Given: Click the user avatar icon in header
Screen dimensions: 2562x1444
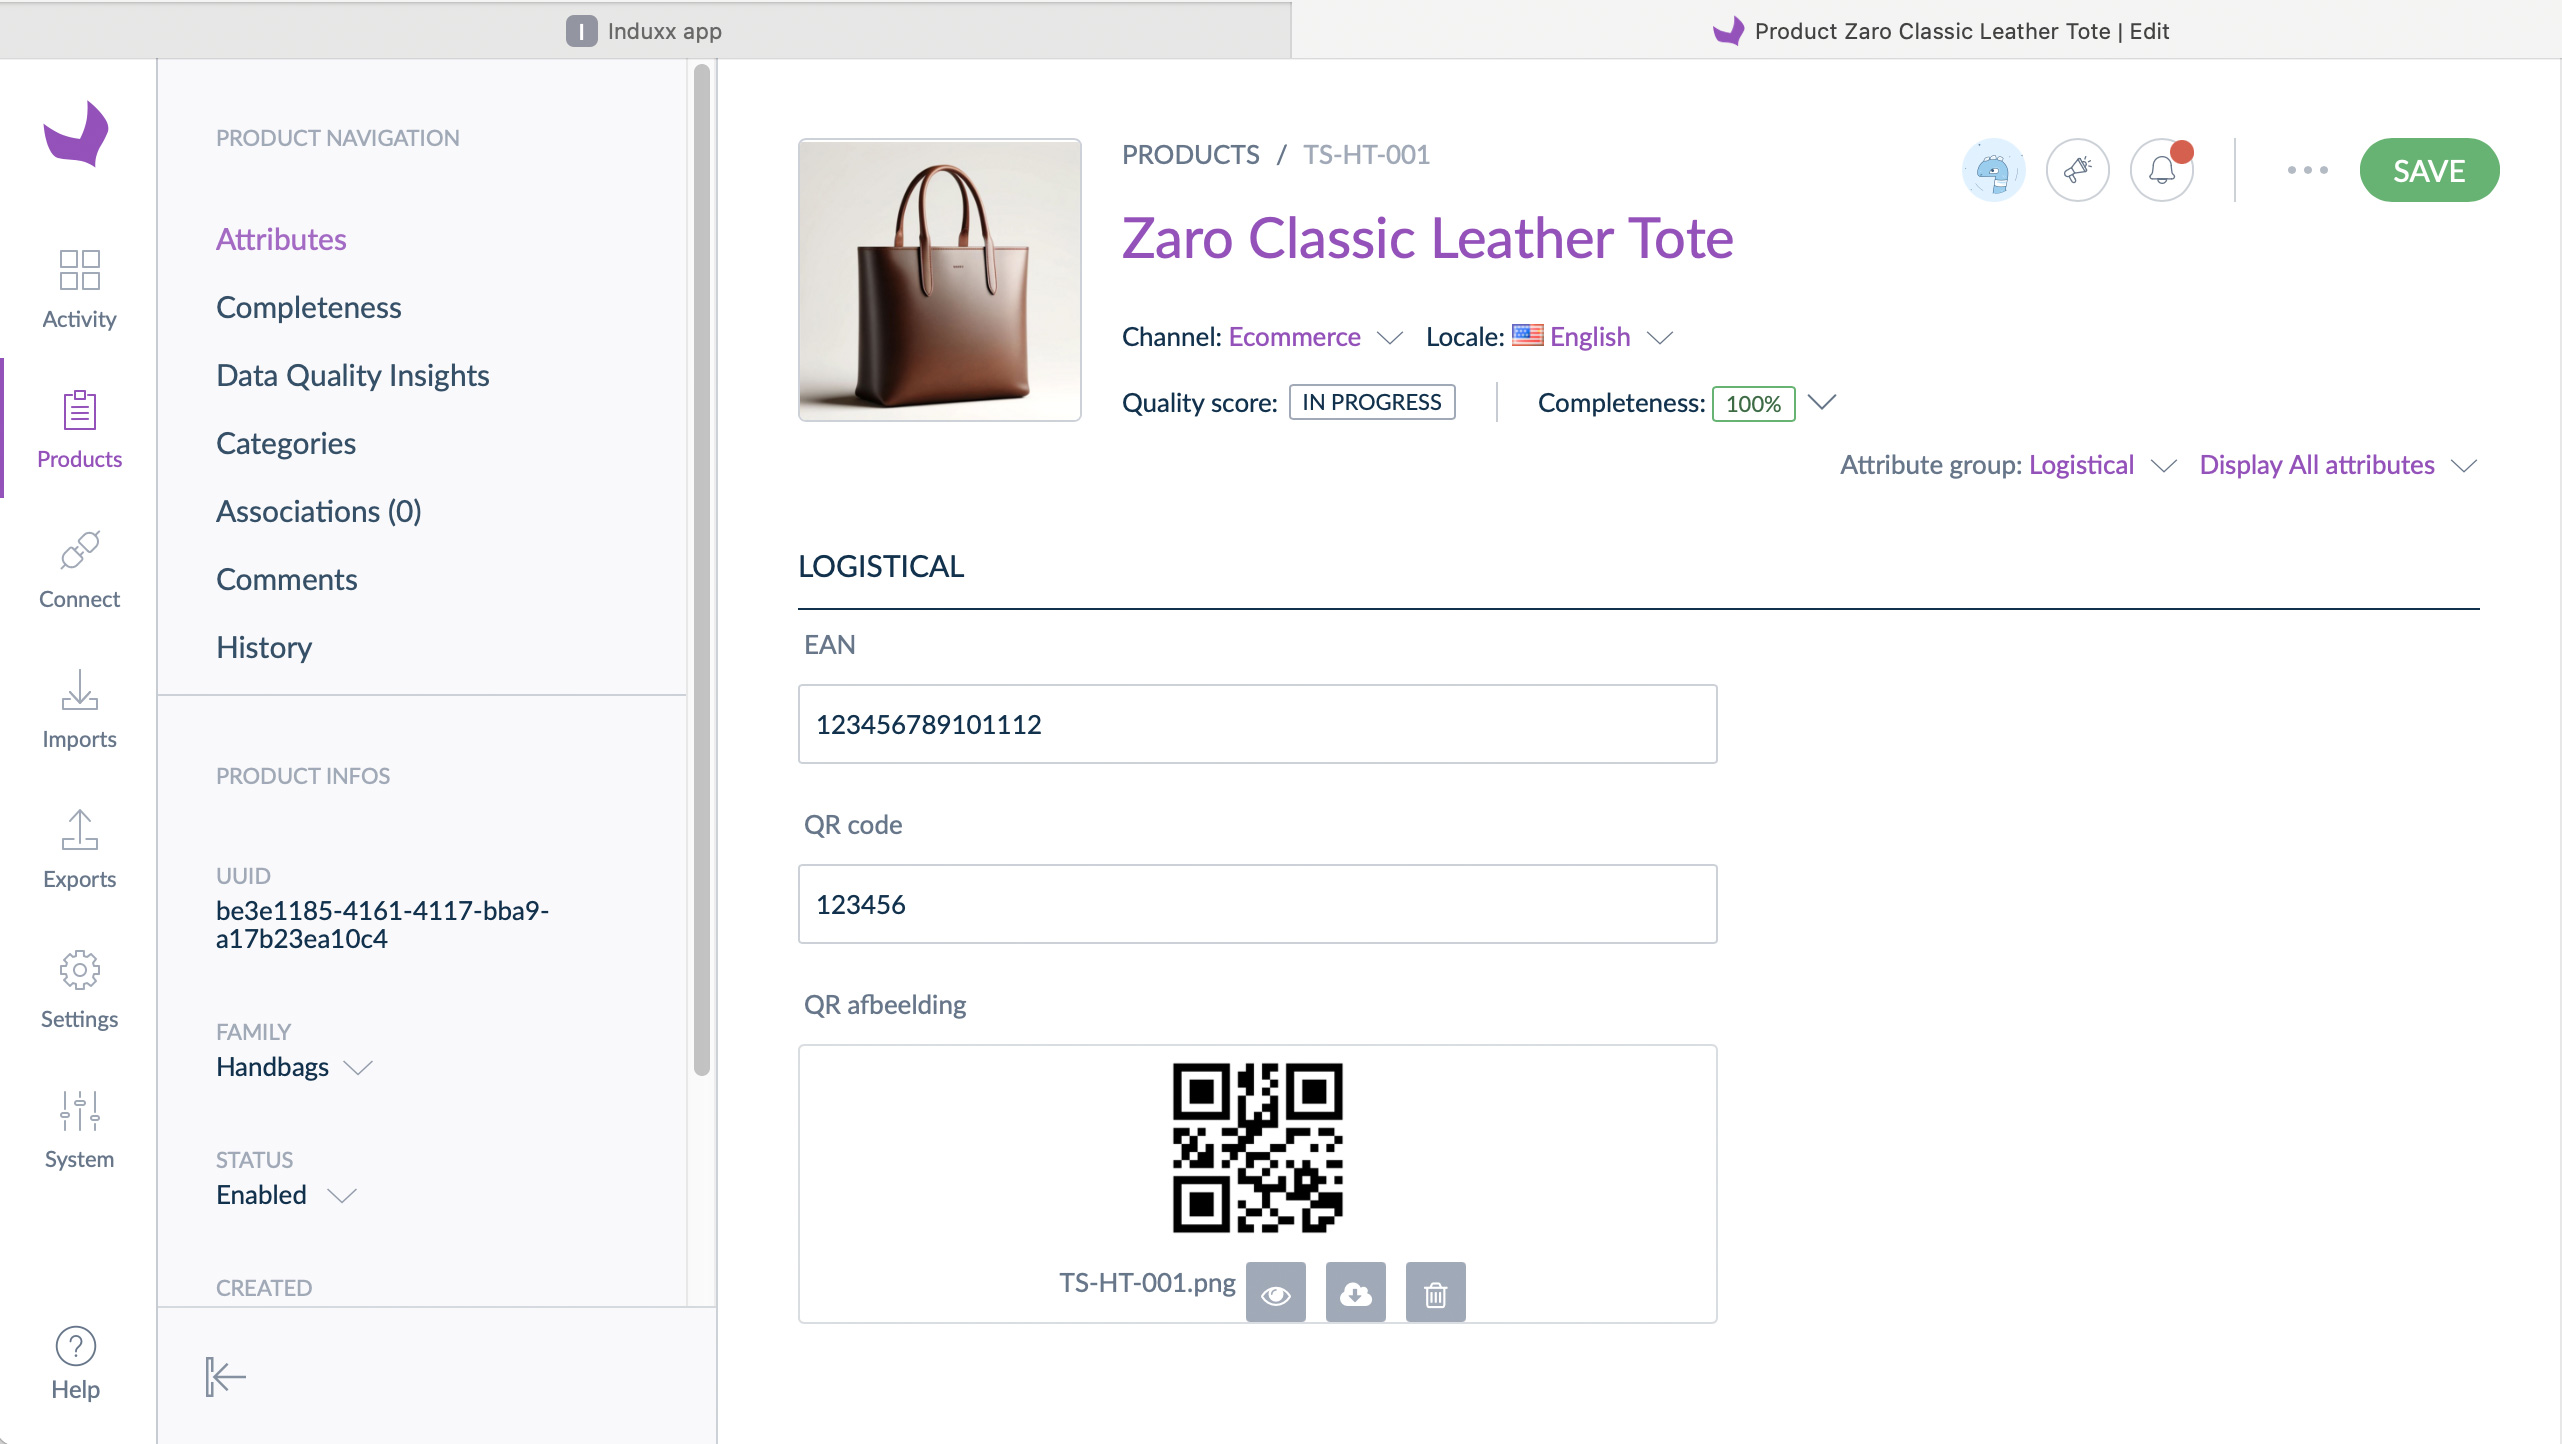Looking at the screenshot, I should click(1993, 170).
